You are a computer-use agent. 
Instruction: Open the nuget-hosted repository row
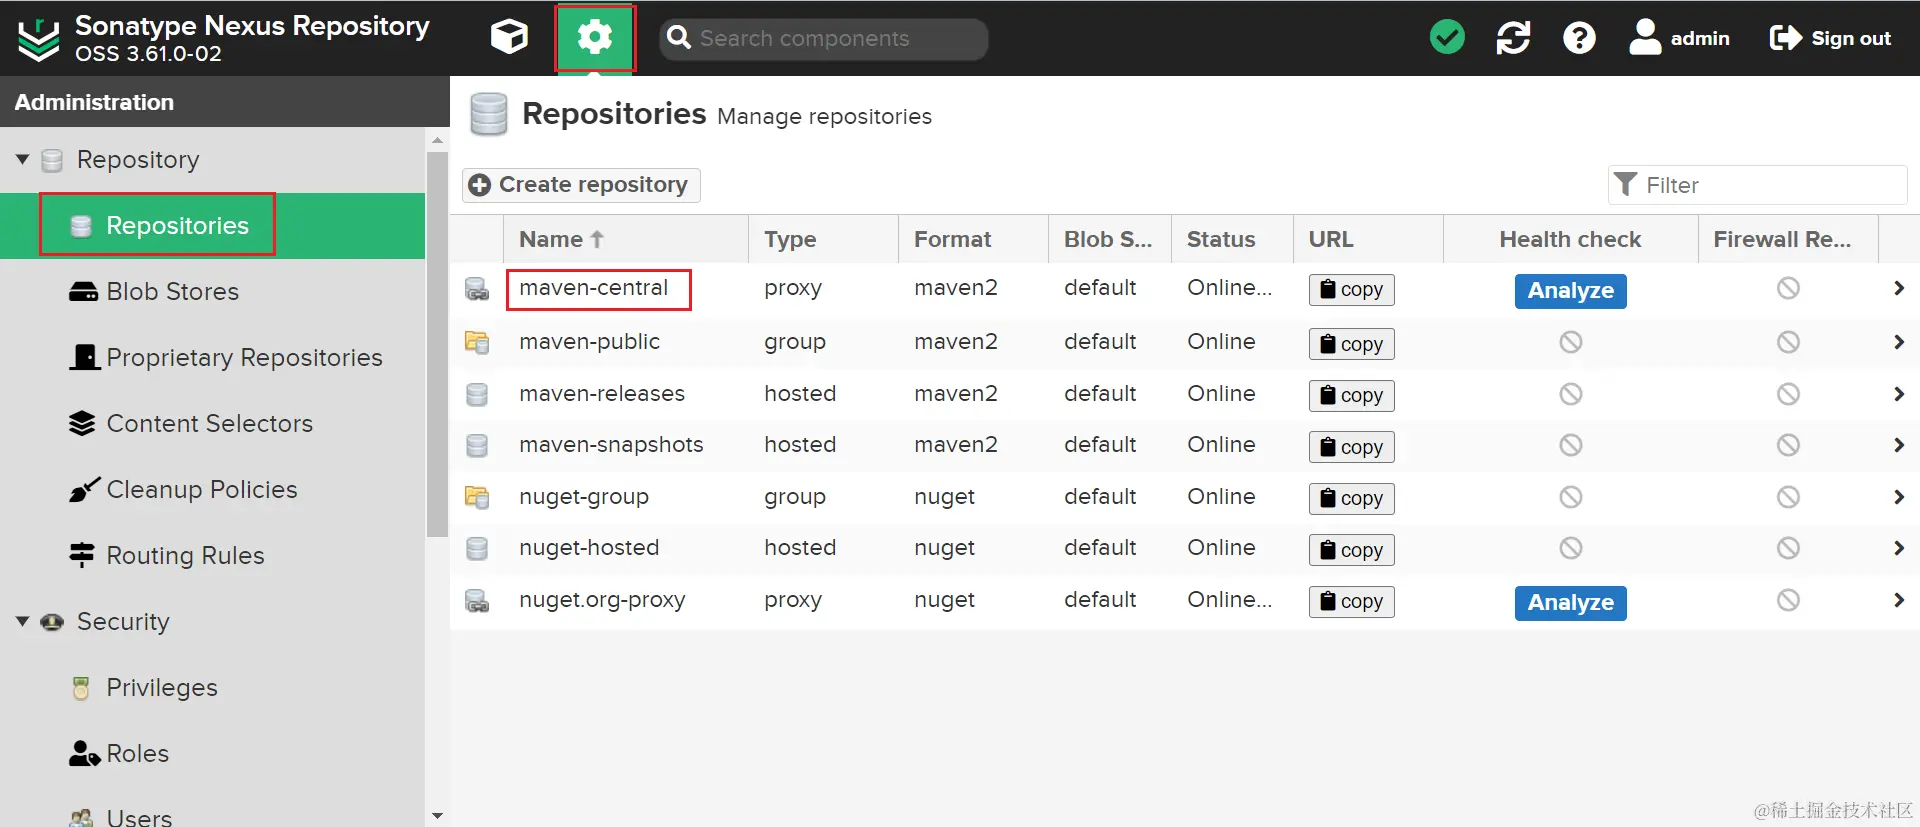coord(1184,548)
